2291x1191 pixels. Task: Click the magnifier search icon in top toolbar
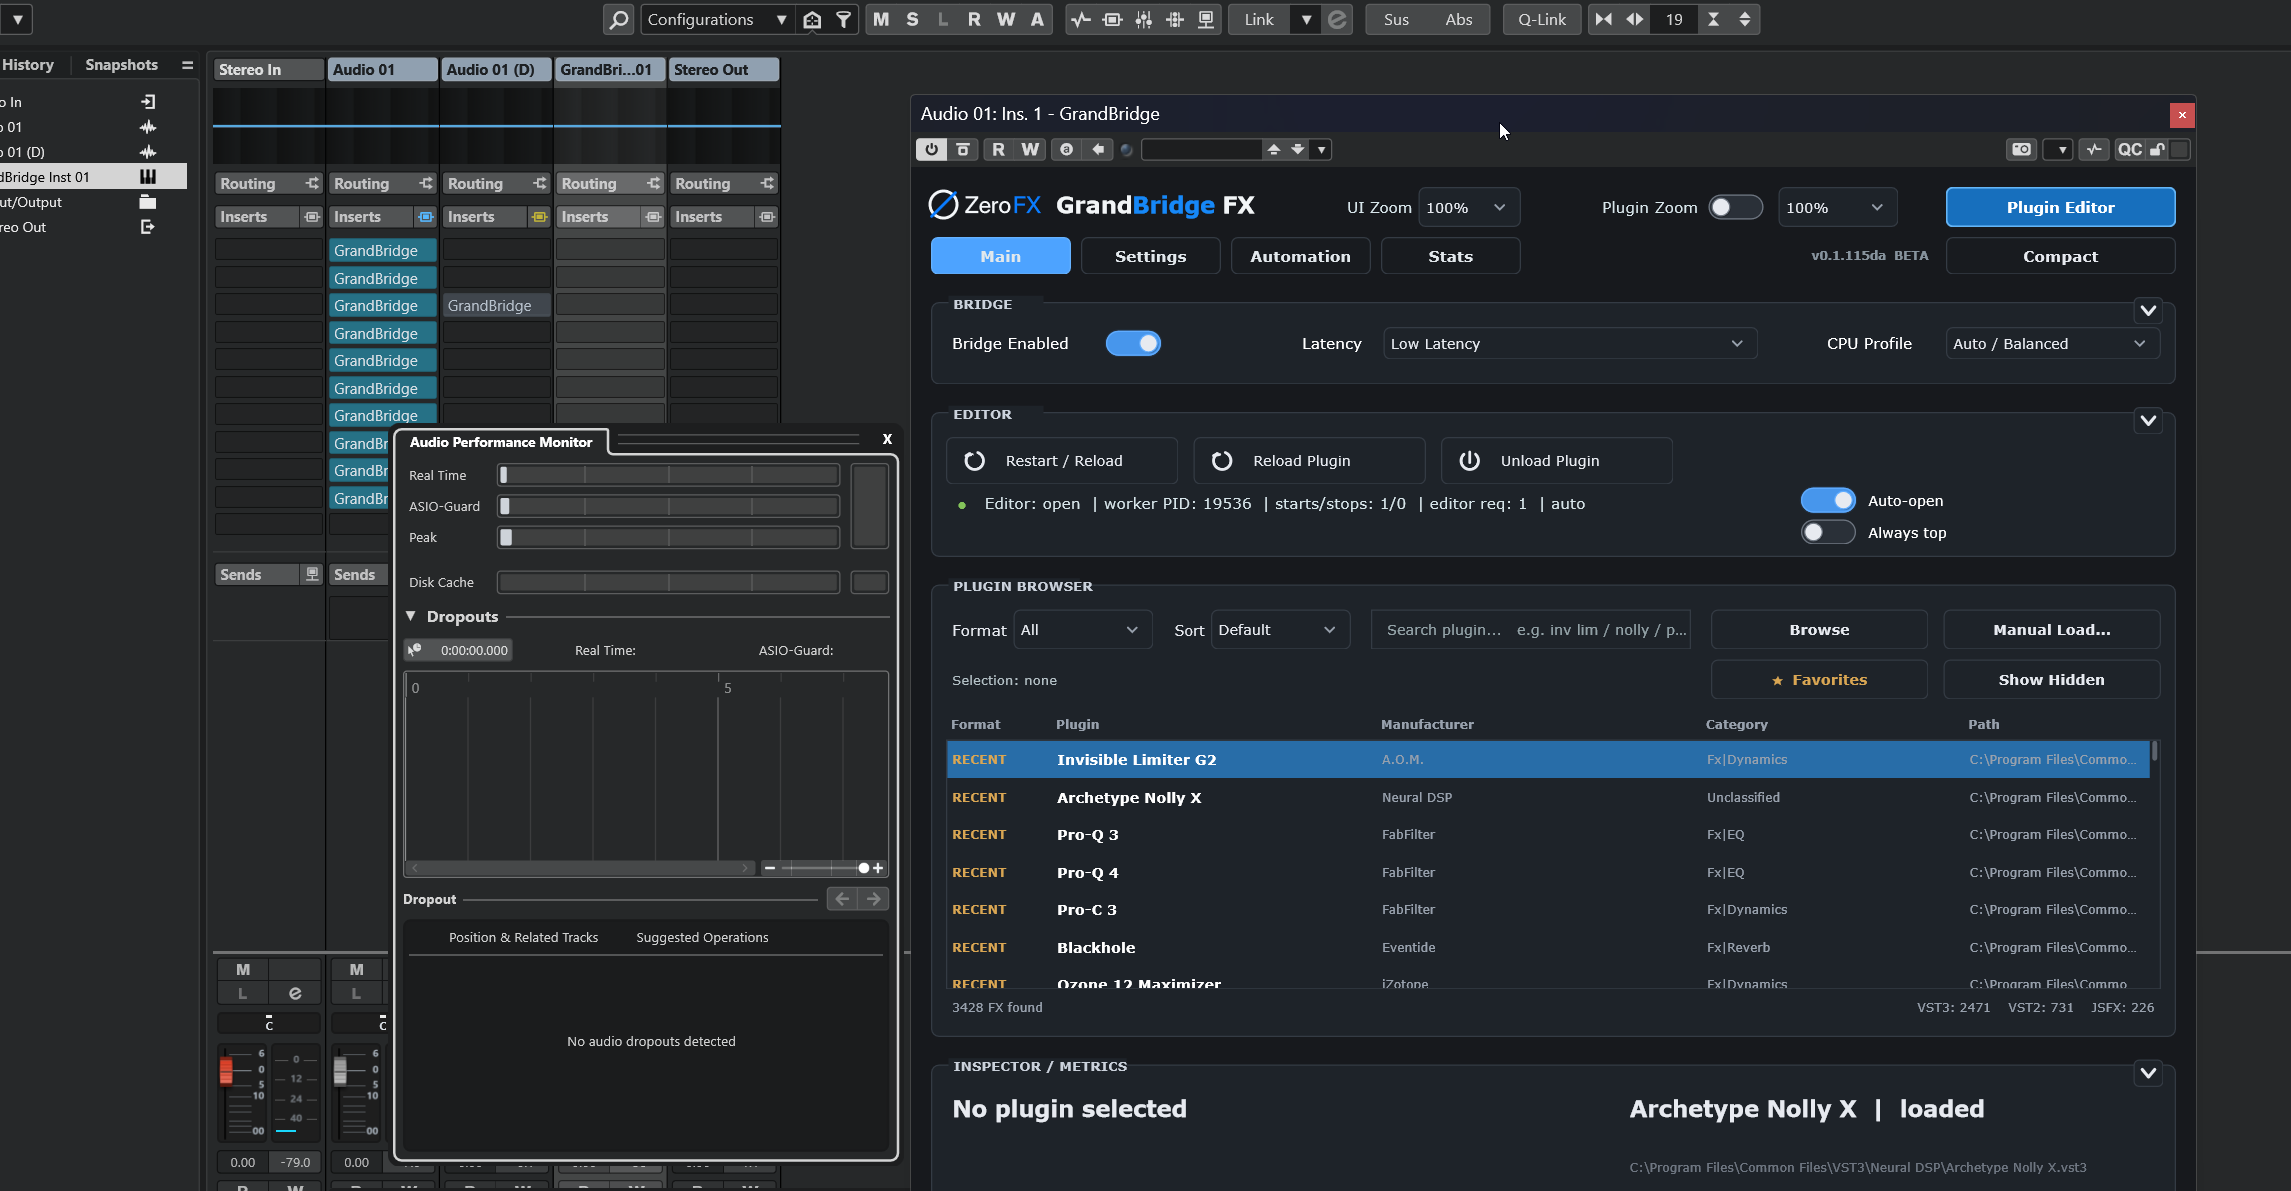coord(619,19)
